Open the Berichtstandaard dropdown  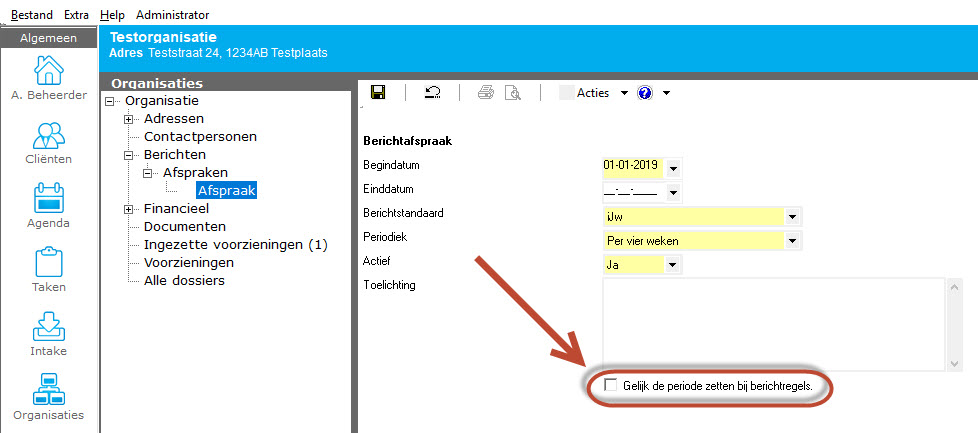pyautogui.click(x=792, y=216)
